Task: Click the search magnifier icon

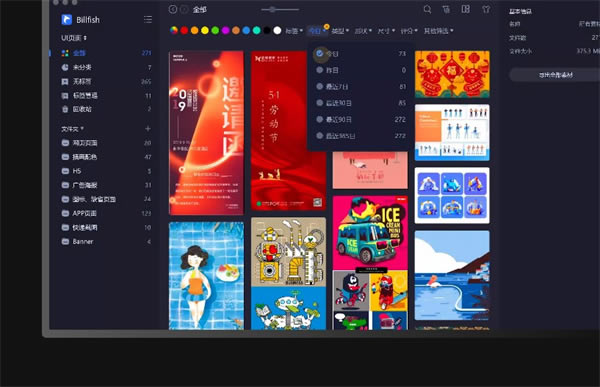Action: pyautogui.click(x=427, y=9)
